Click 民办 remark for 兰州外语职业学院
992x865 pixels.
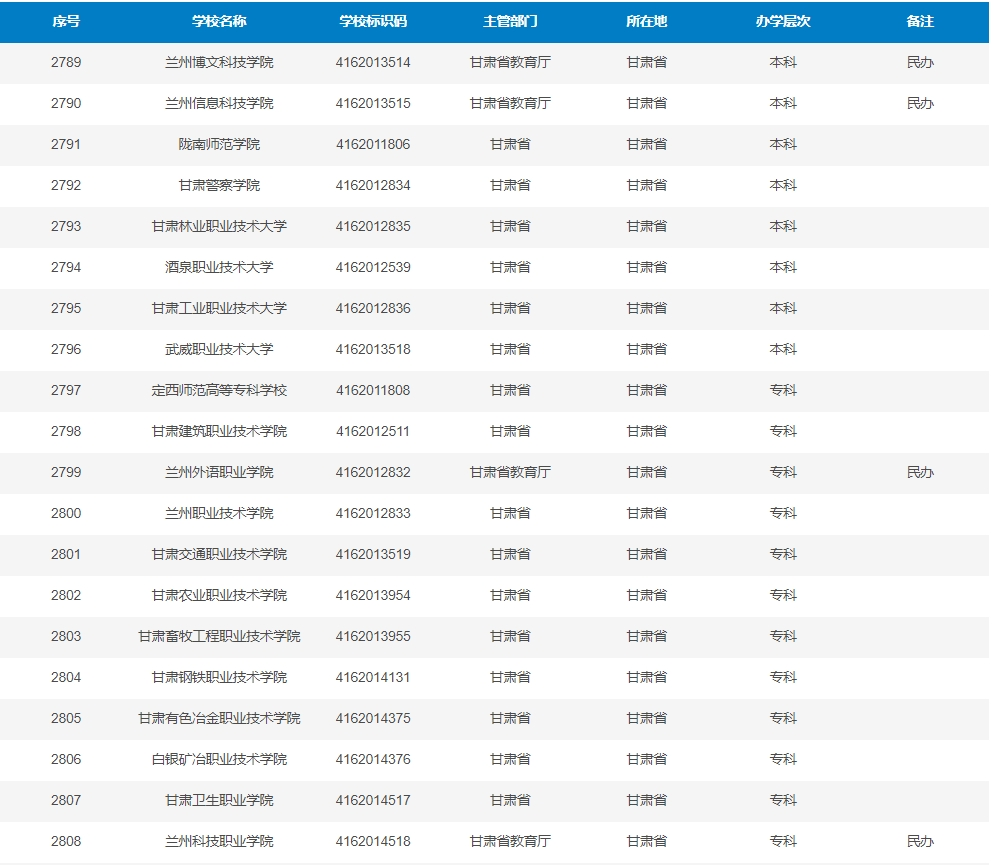[920, 472]
